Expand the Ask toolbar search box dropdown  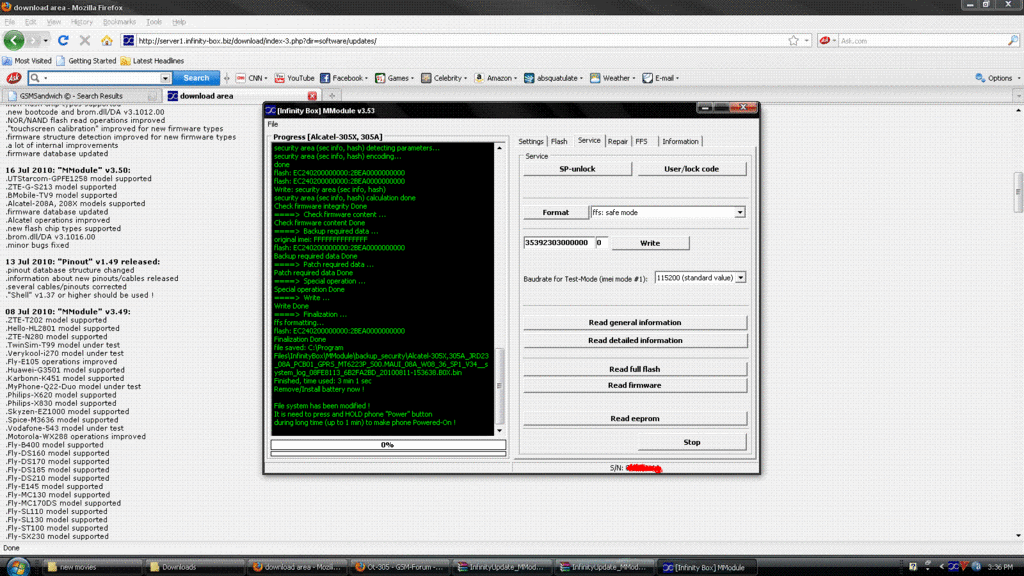point(165,78)
